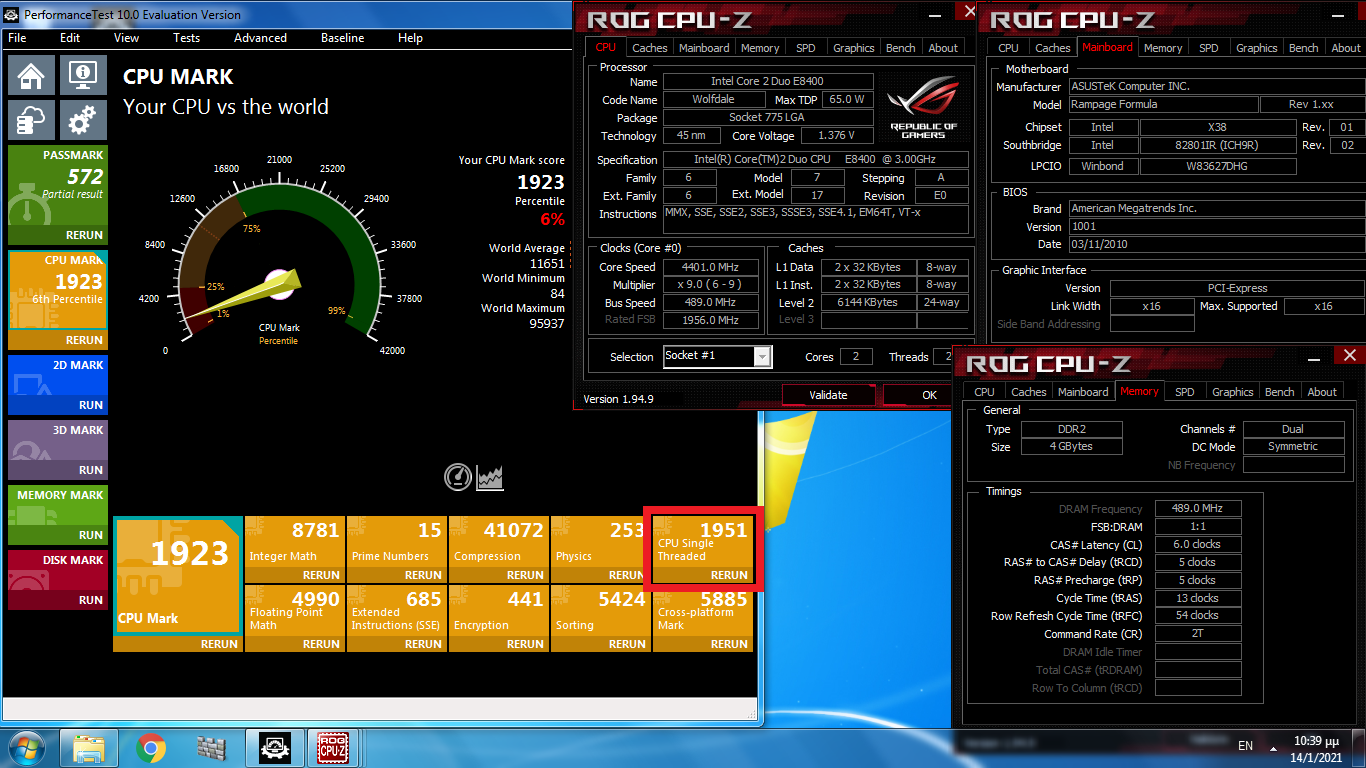Rerun the Encryption test

pyautogui.click(x=525, y=644)
